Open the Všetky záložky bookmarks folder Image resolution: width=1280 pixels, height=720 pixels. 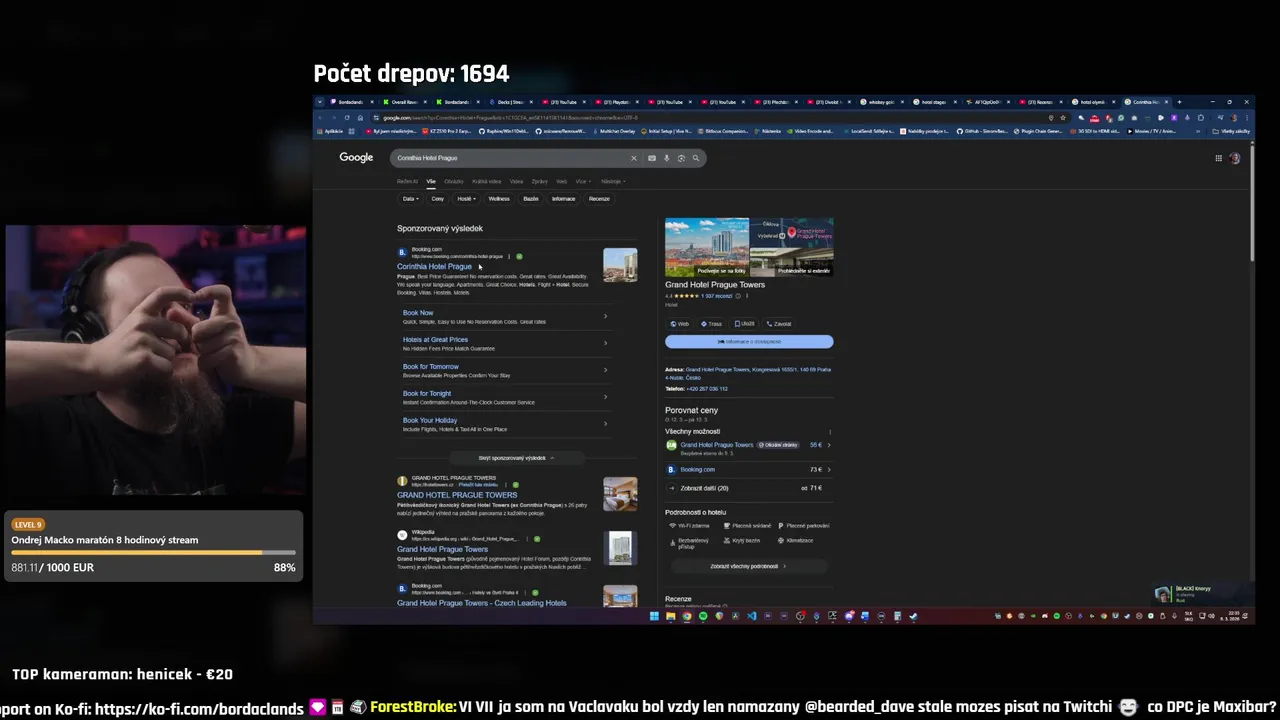point(1234,131)
